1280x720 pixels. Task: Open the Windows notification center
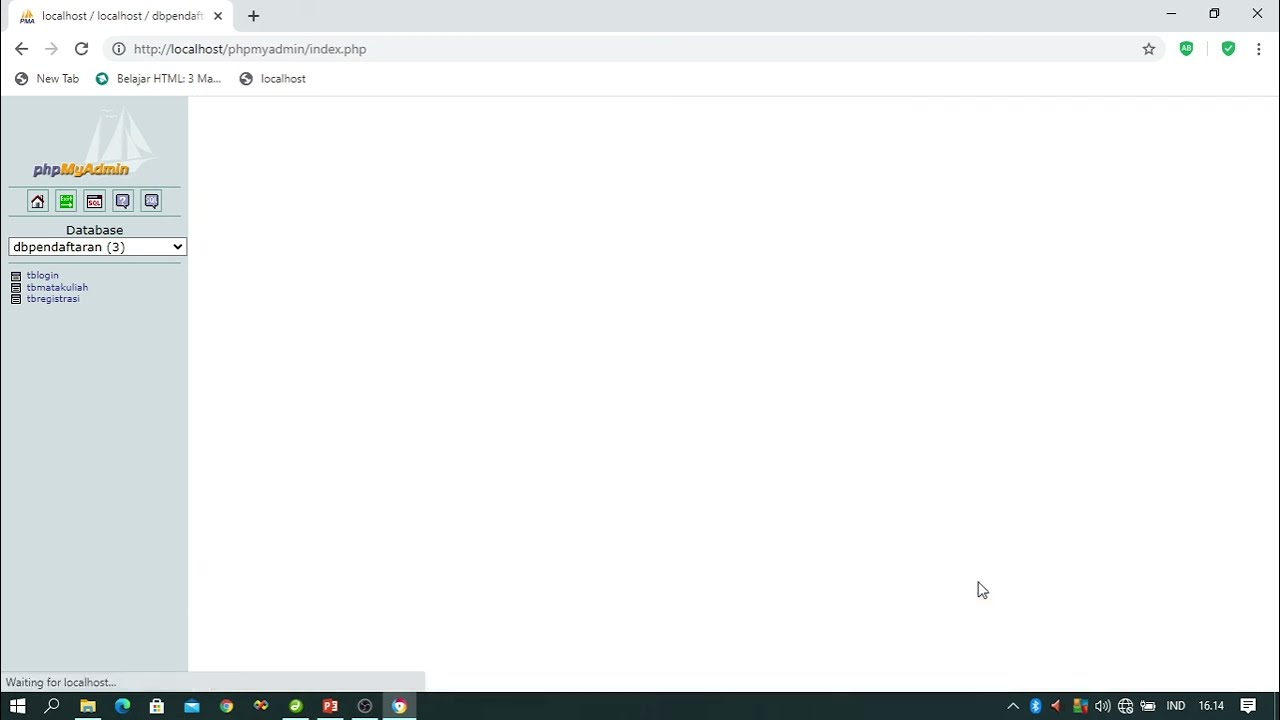click(x=1248, y=706)
